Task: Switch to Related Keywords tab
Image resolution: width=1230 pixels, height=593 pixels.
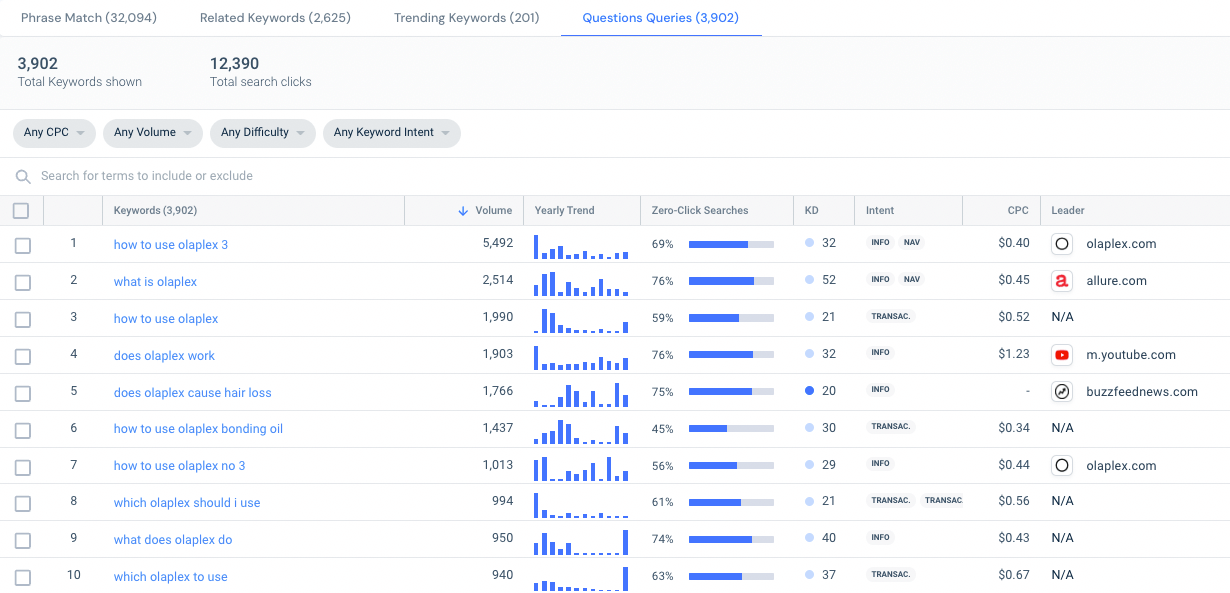Action: point(275,18)
